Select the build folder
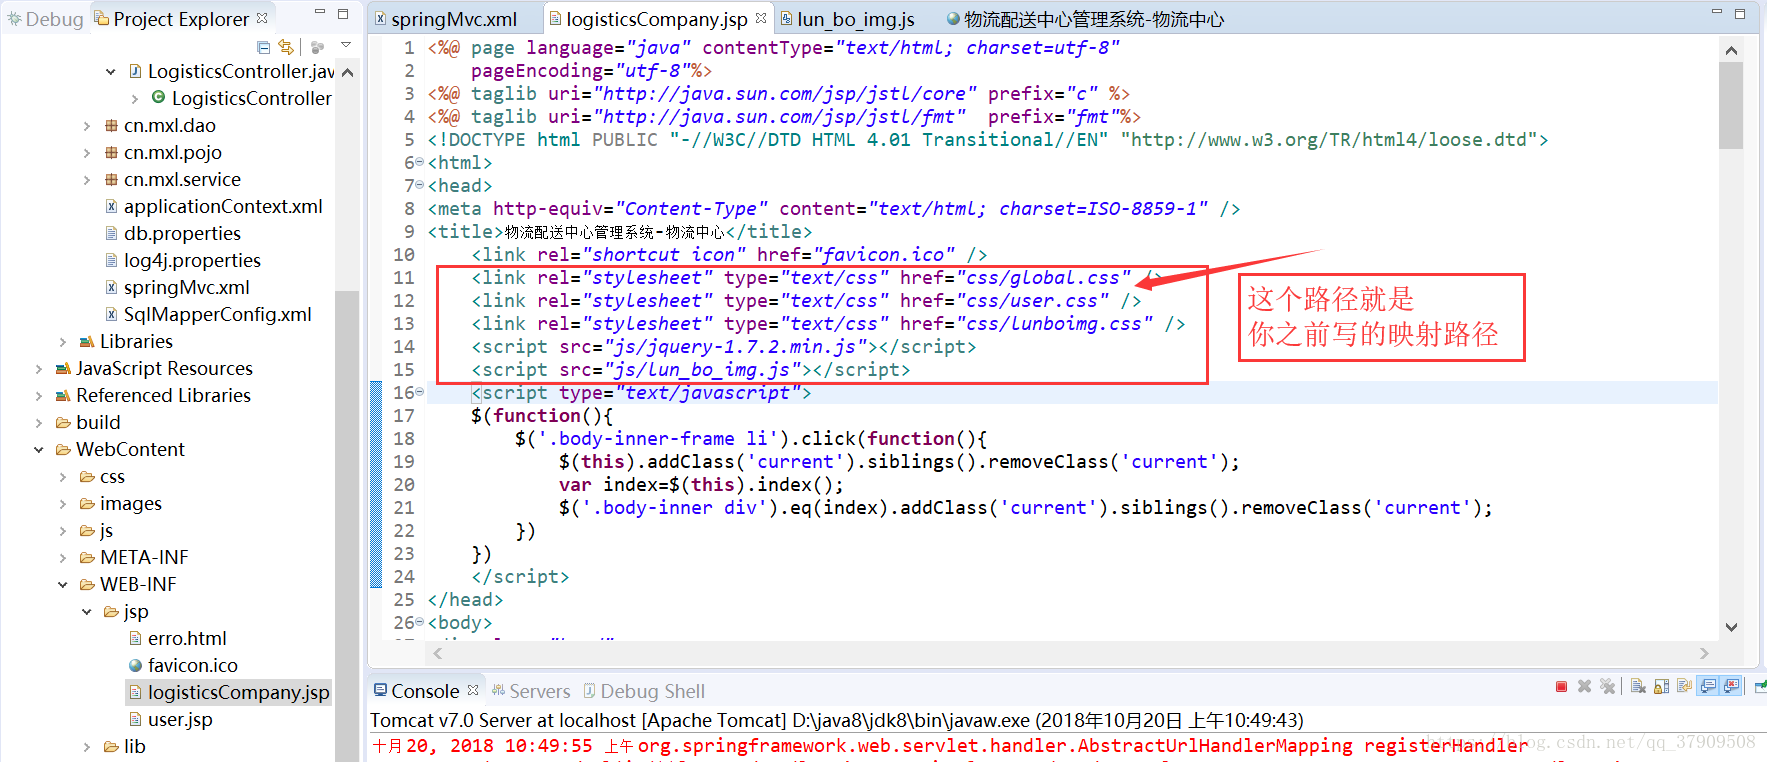Image resolution: width=1767 pixels, height=762 pixels. point(88,422)
